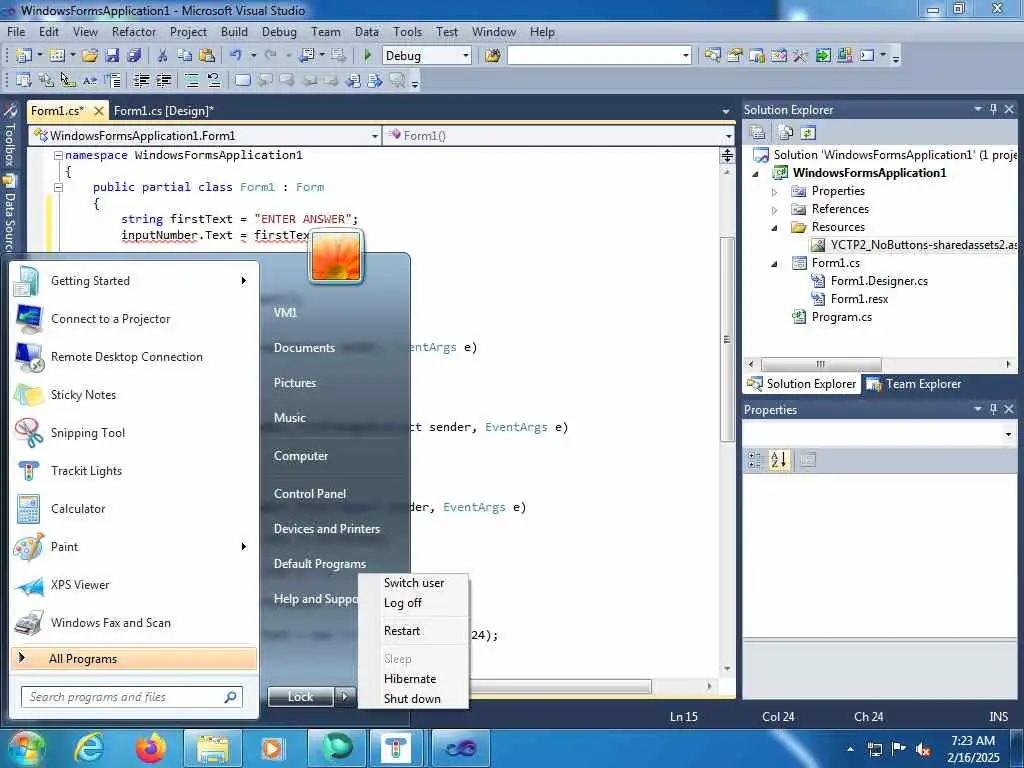Viewport: 1024px width, 768px height.
Task: Open Firefox from the taskbar
Action: pos(150,748)
